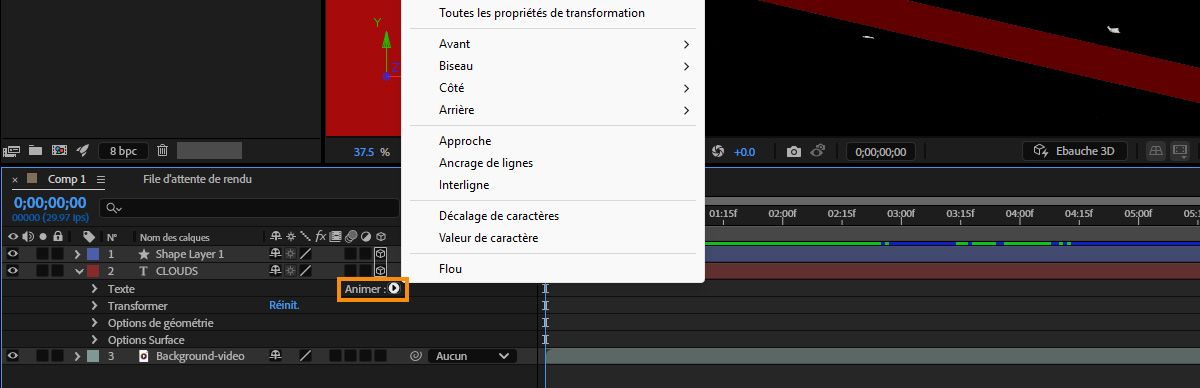Click the file icon of Background-video layer

click(x=144, y=356)
